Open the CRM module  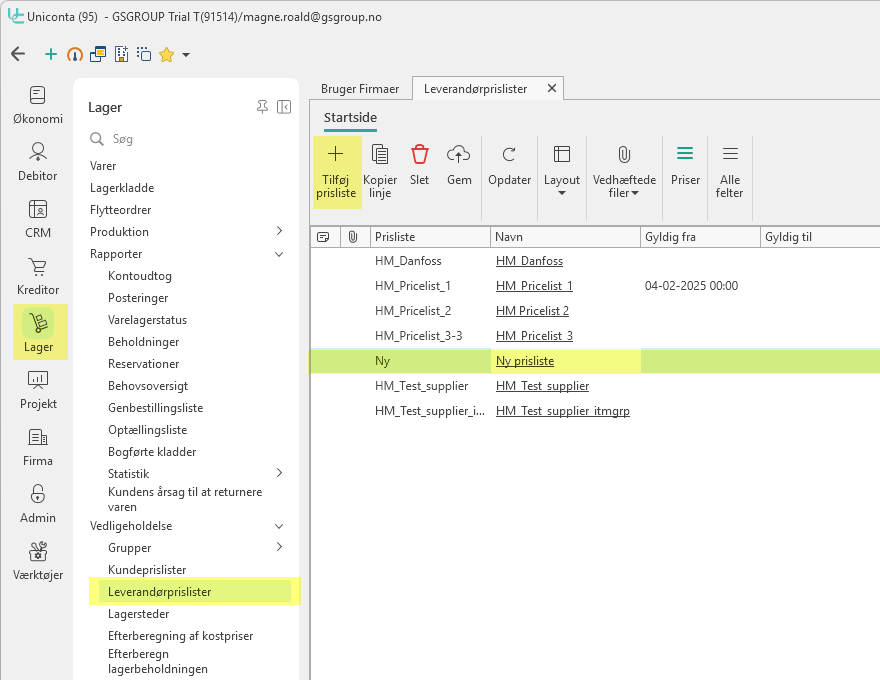click(38, 219)
